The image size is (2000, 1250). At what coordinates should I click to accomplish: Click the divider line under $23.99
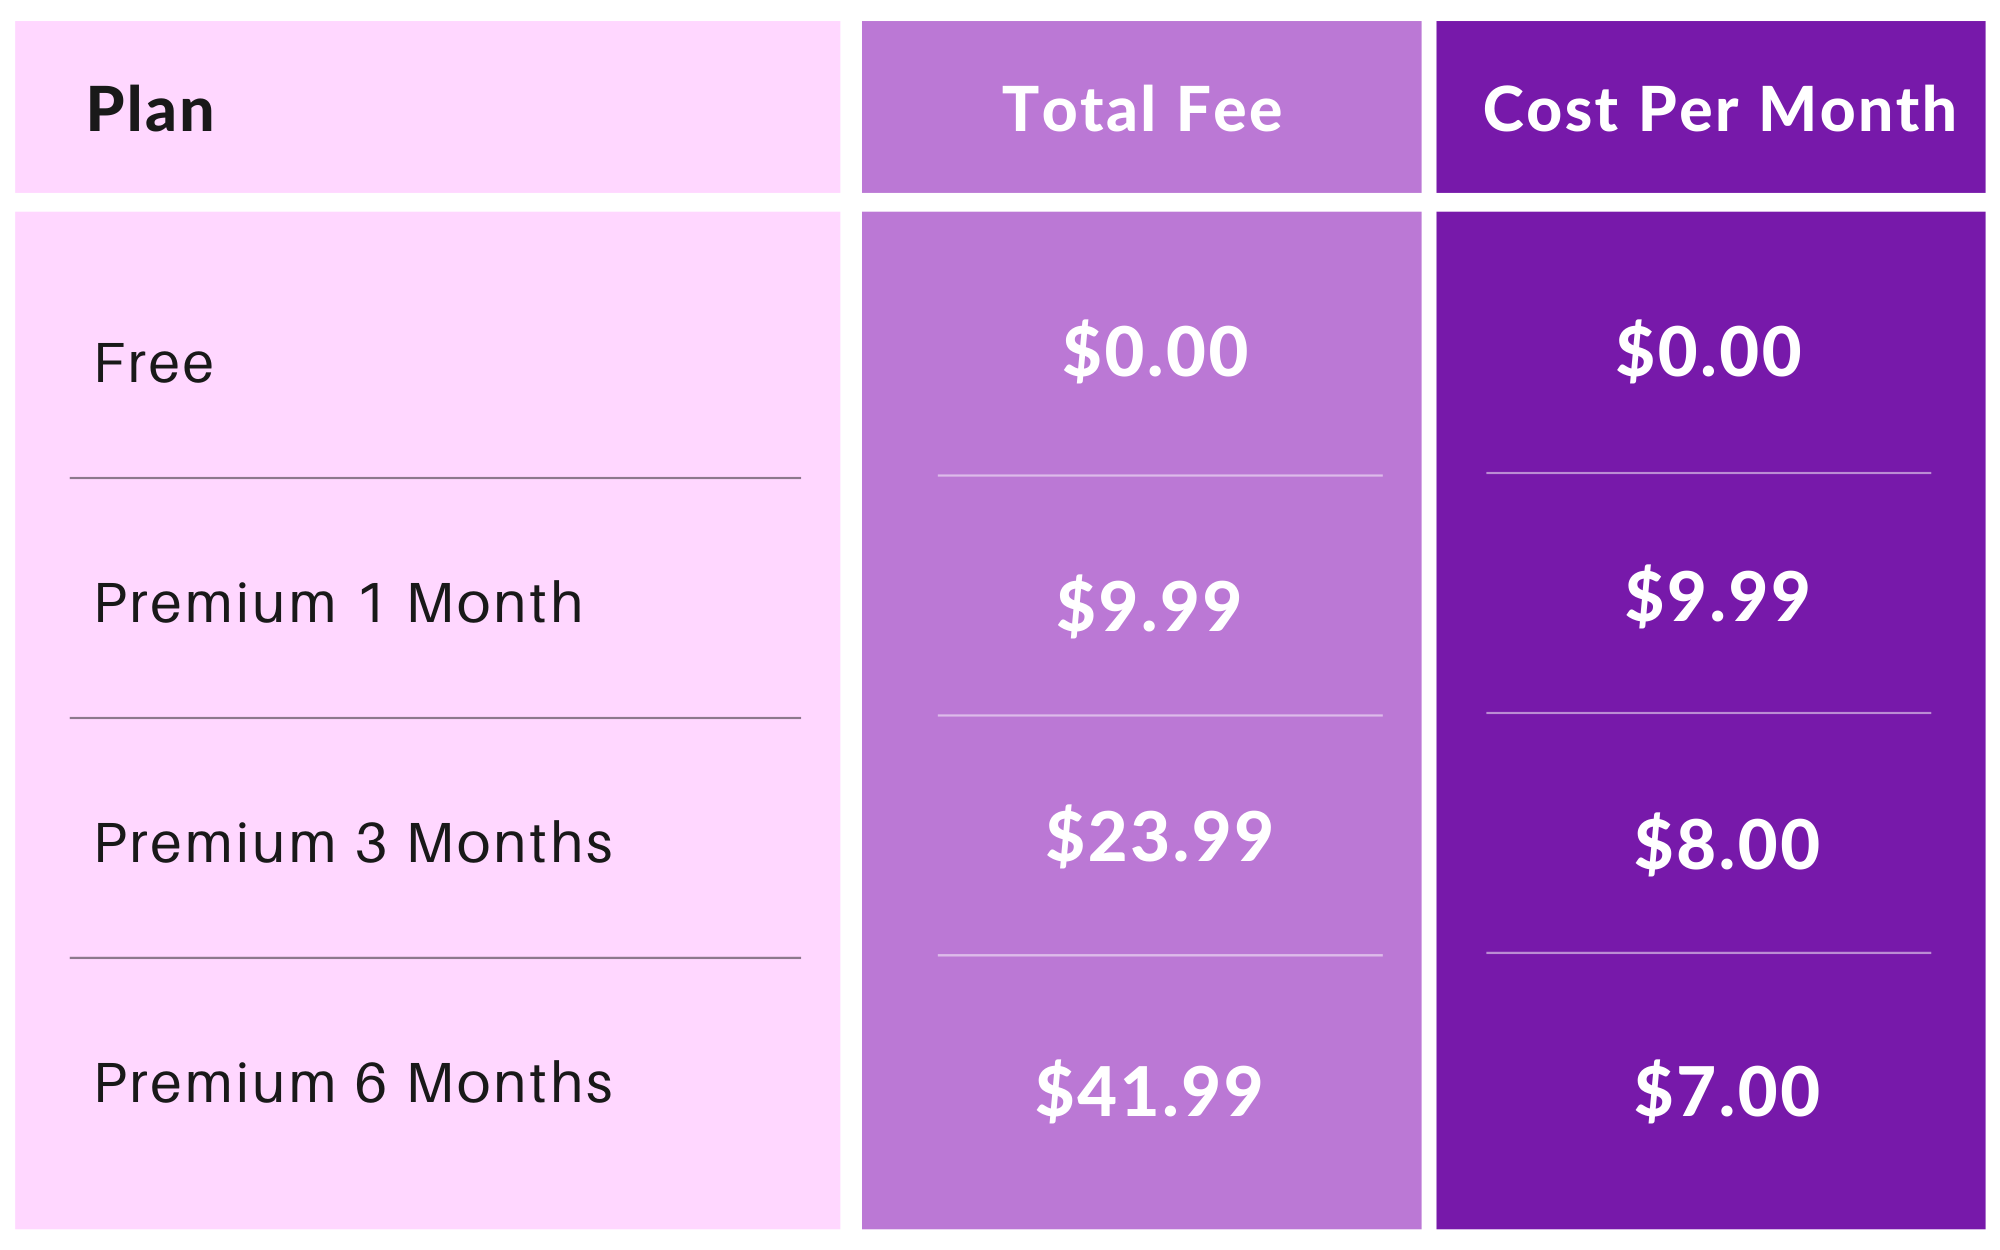tap(1160, 955)
